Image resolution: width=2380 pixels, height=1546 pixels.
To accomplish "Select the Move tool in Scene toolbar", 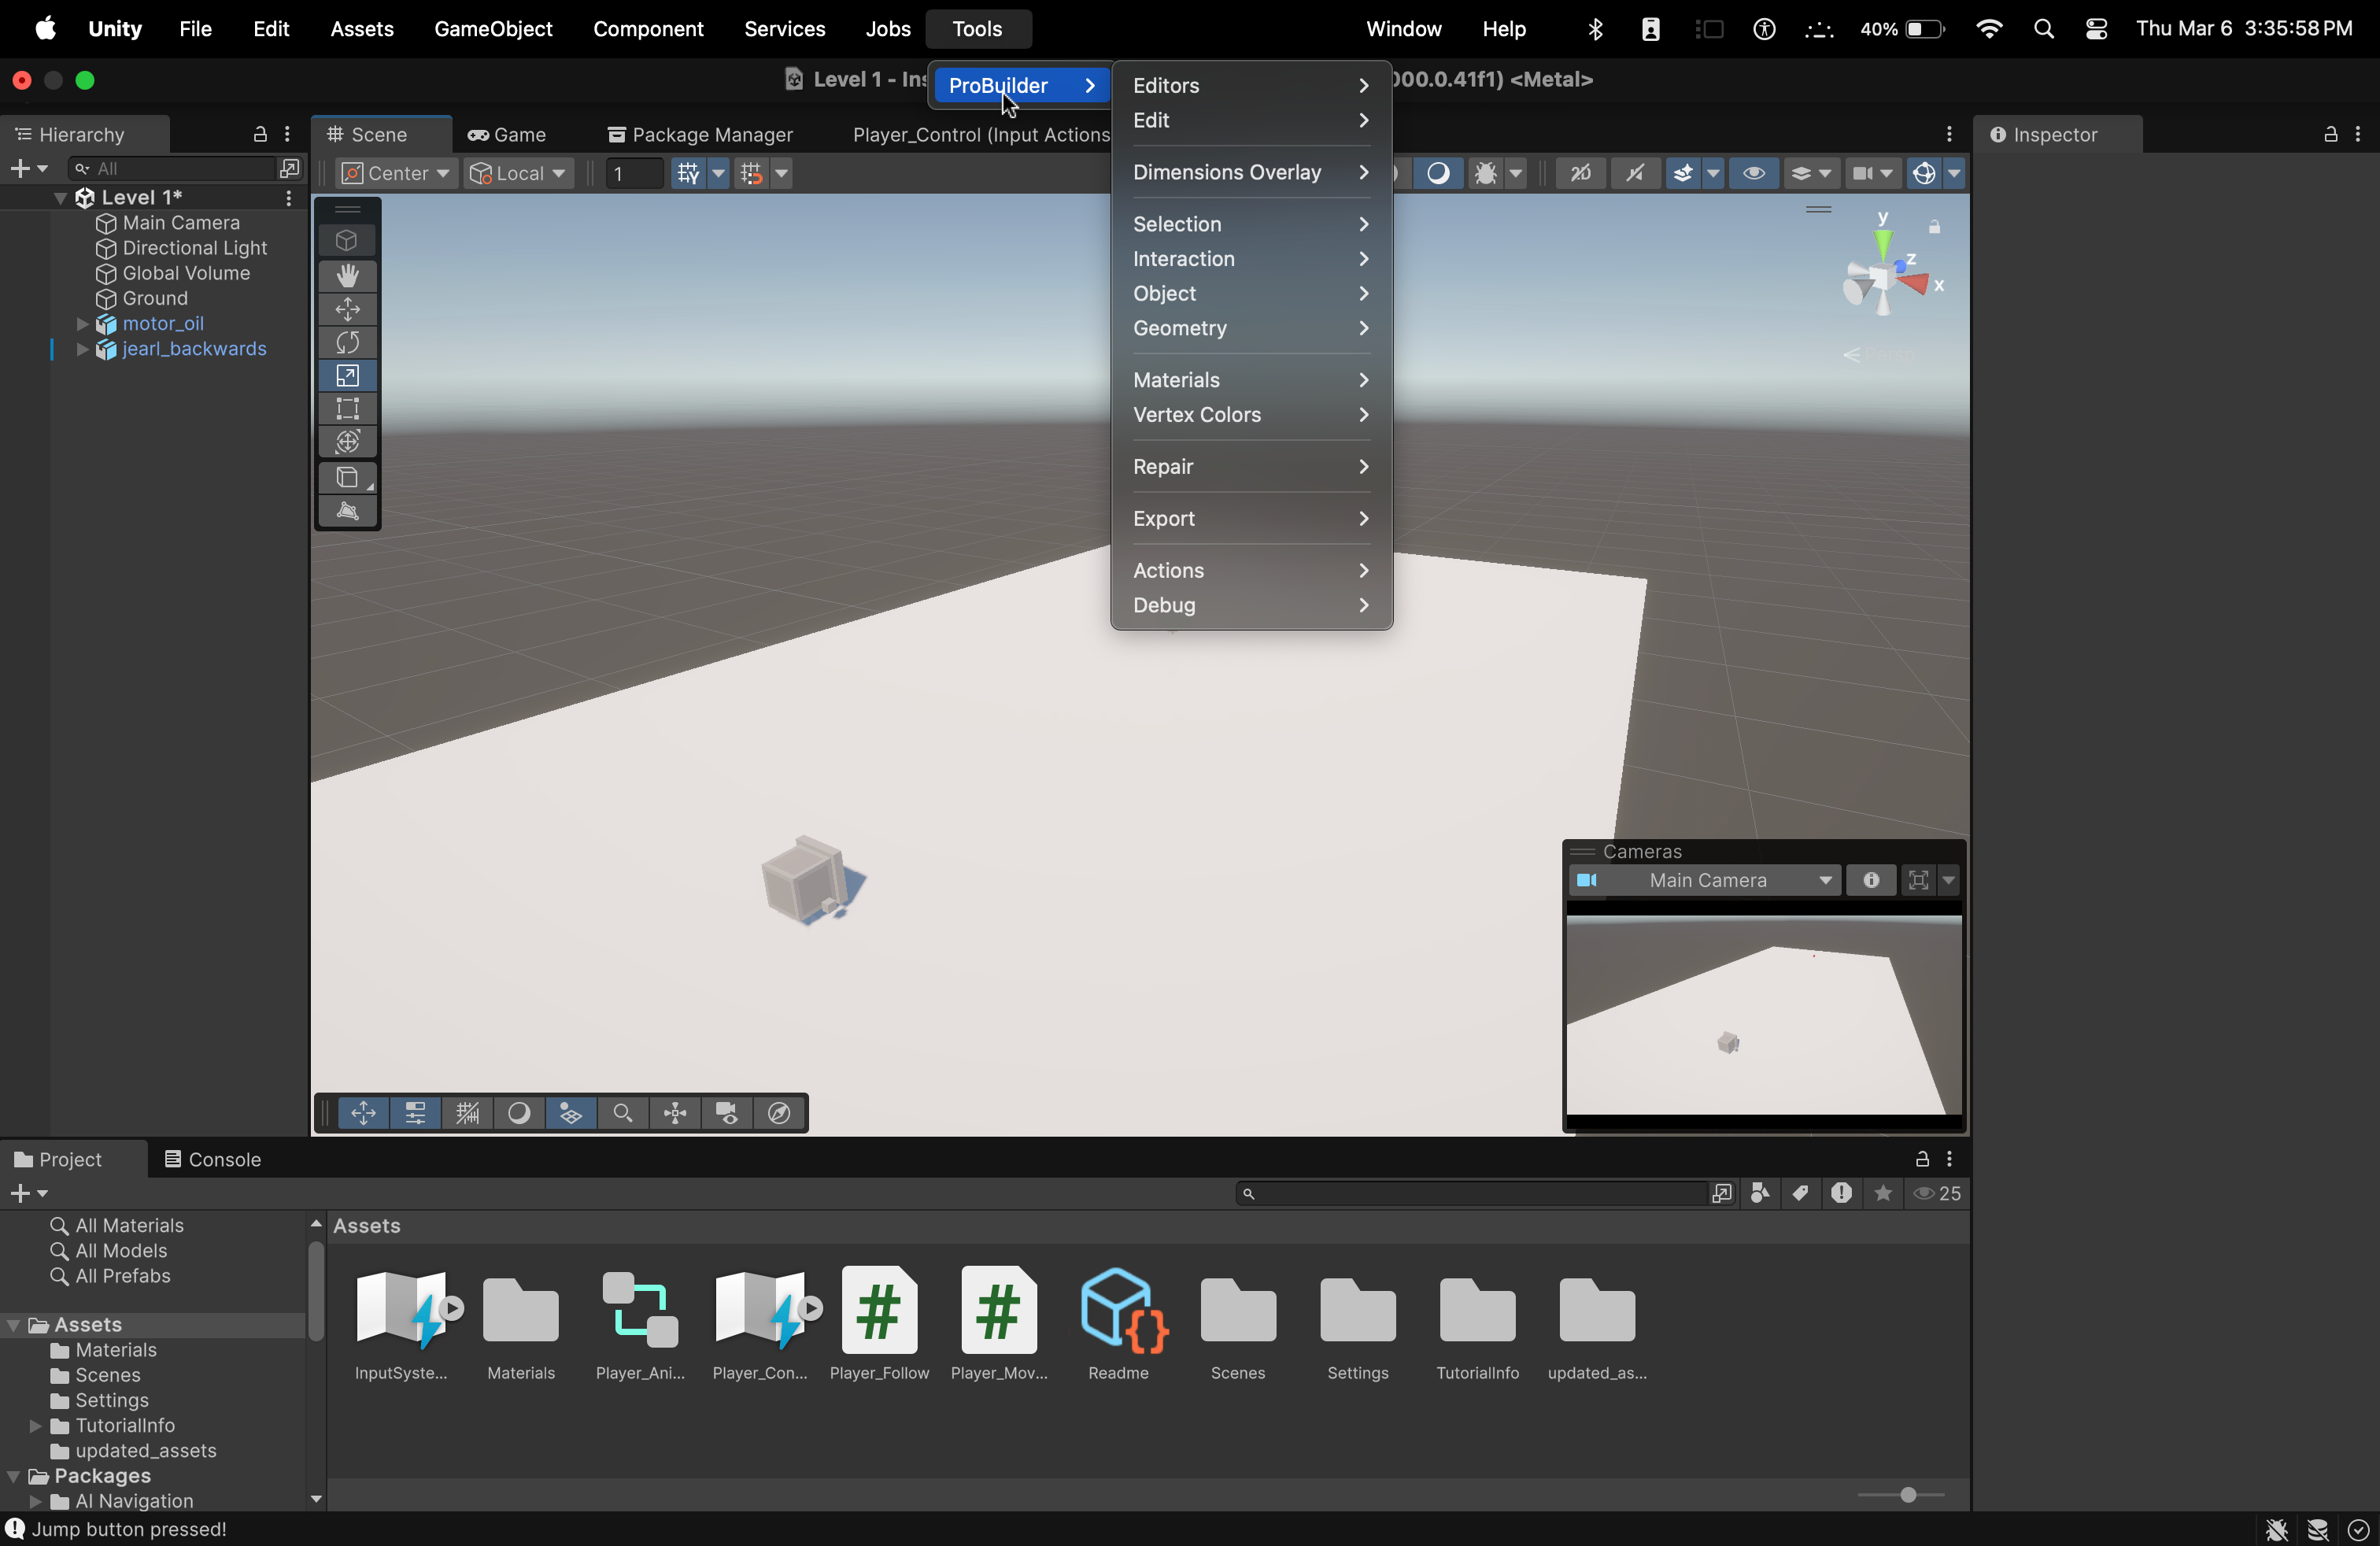I will pyautogui.click(x=347, y=309).
